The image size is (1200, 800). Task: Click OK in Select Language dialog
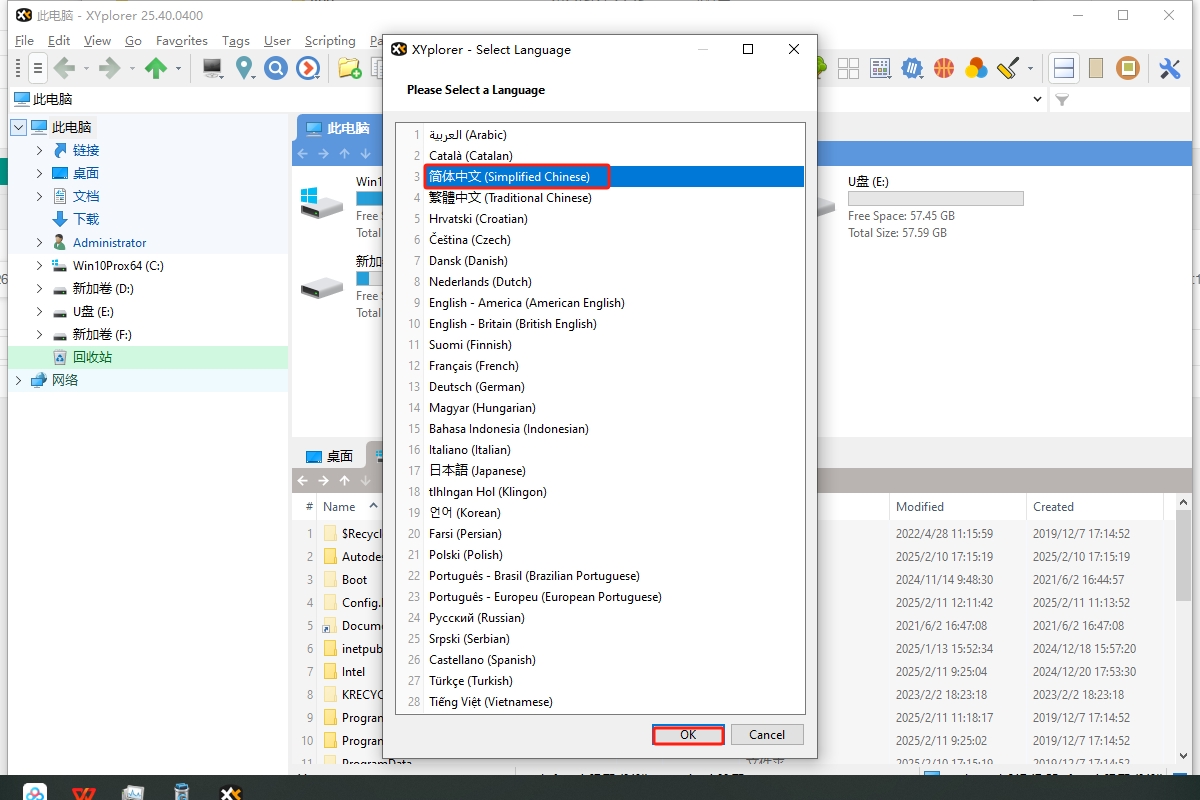[688, 734]
